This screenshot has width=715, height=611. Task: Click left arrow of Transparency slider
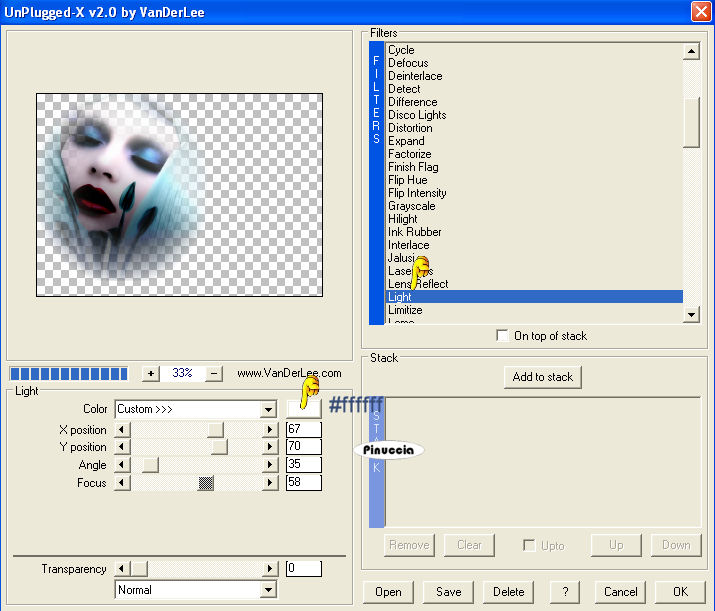coord(122,569)
